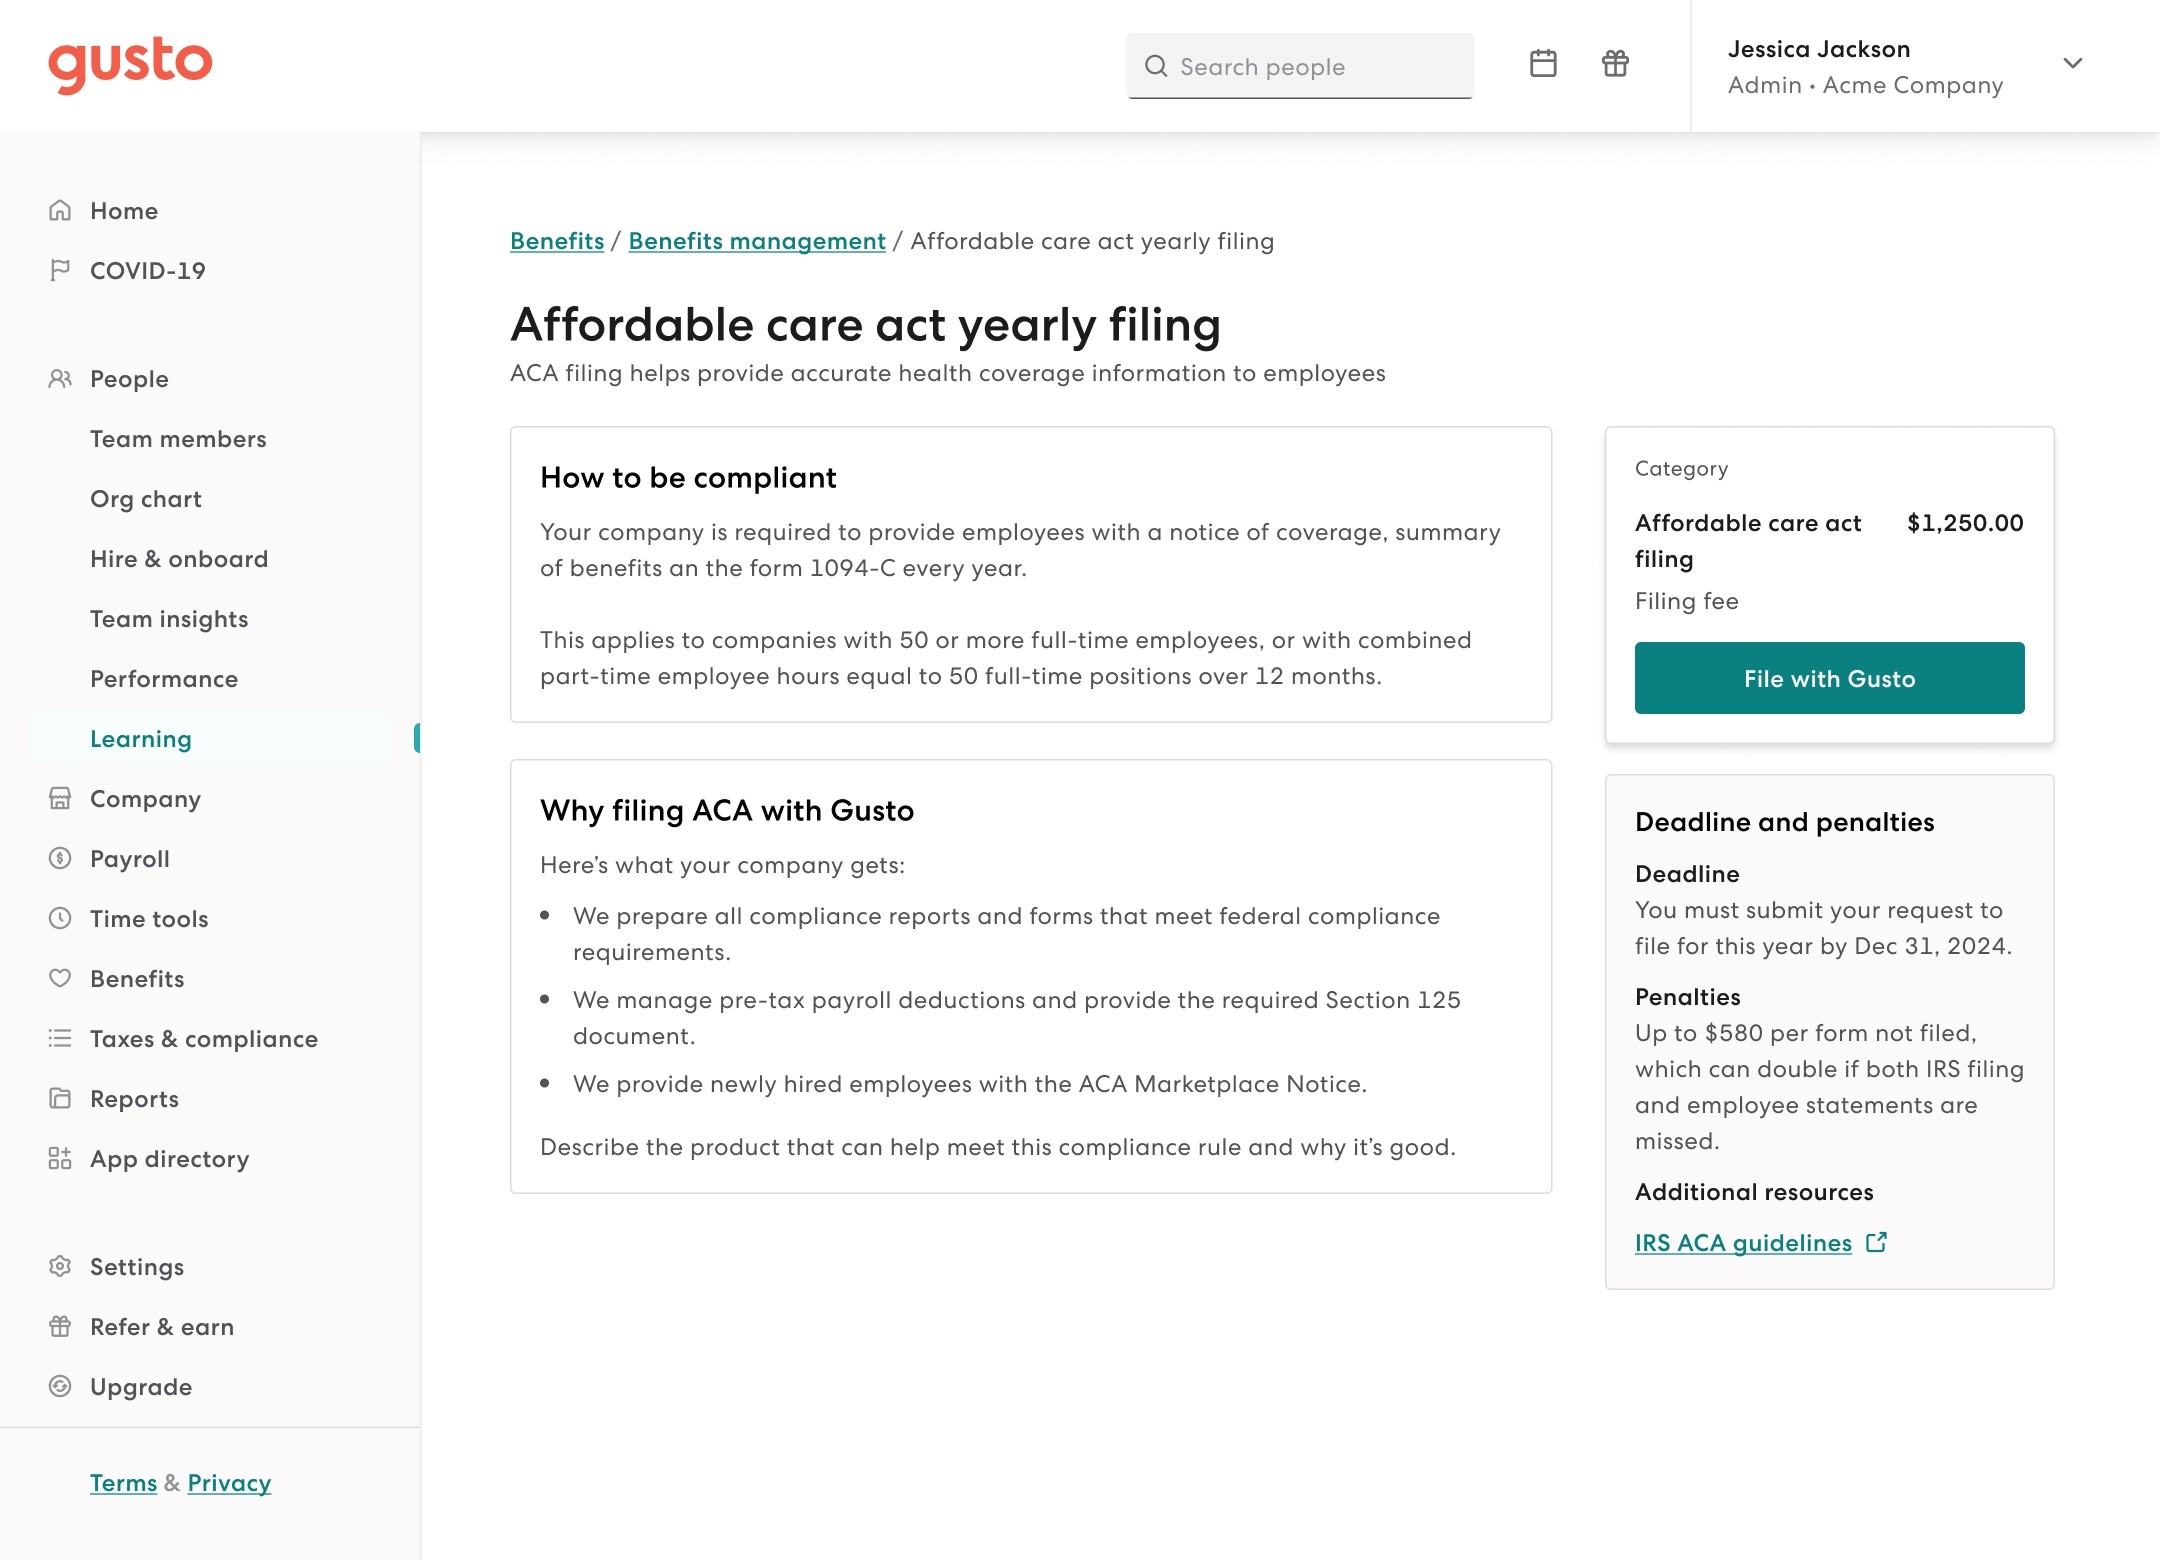This screenshot has height=1560, width=2160.
Task: Click the calendar icon in header
Action: 1543,64
